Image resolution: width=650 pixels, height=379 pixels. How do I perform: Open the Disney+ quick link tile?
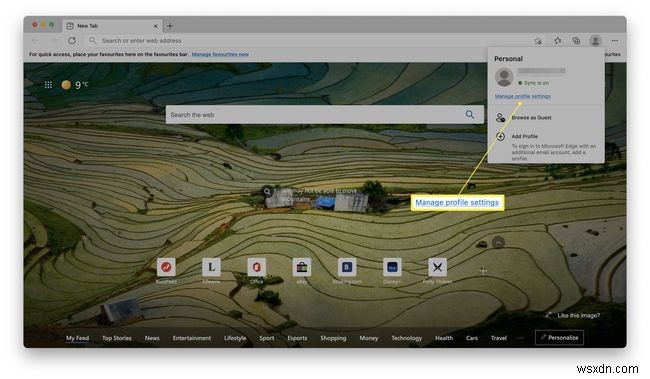point(392,267)
